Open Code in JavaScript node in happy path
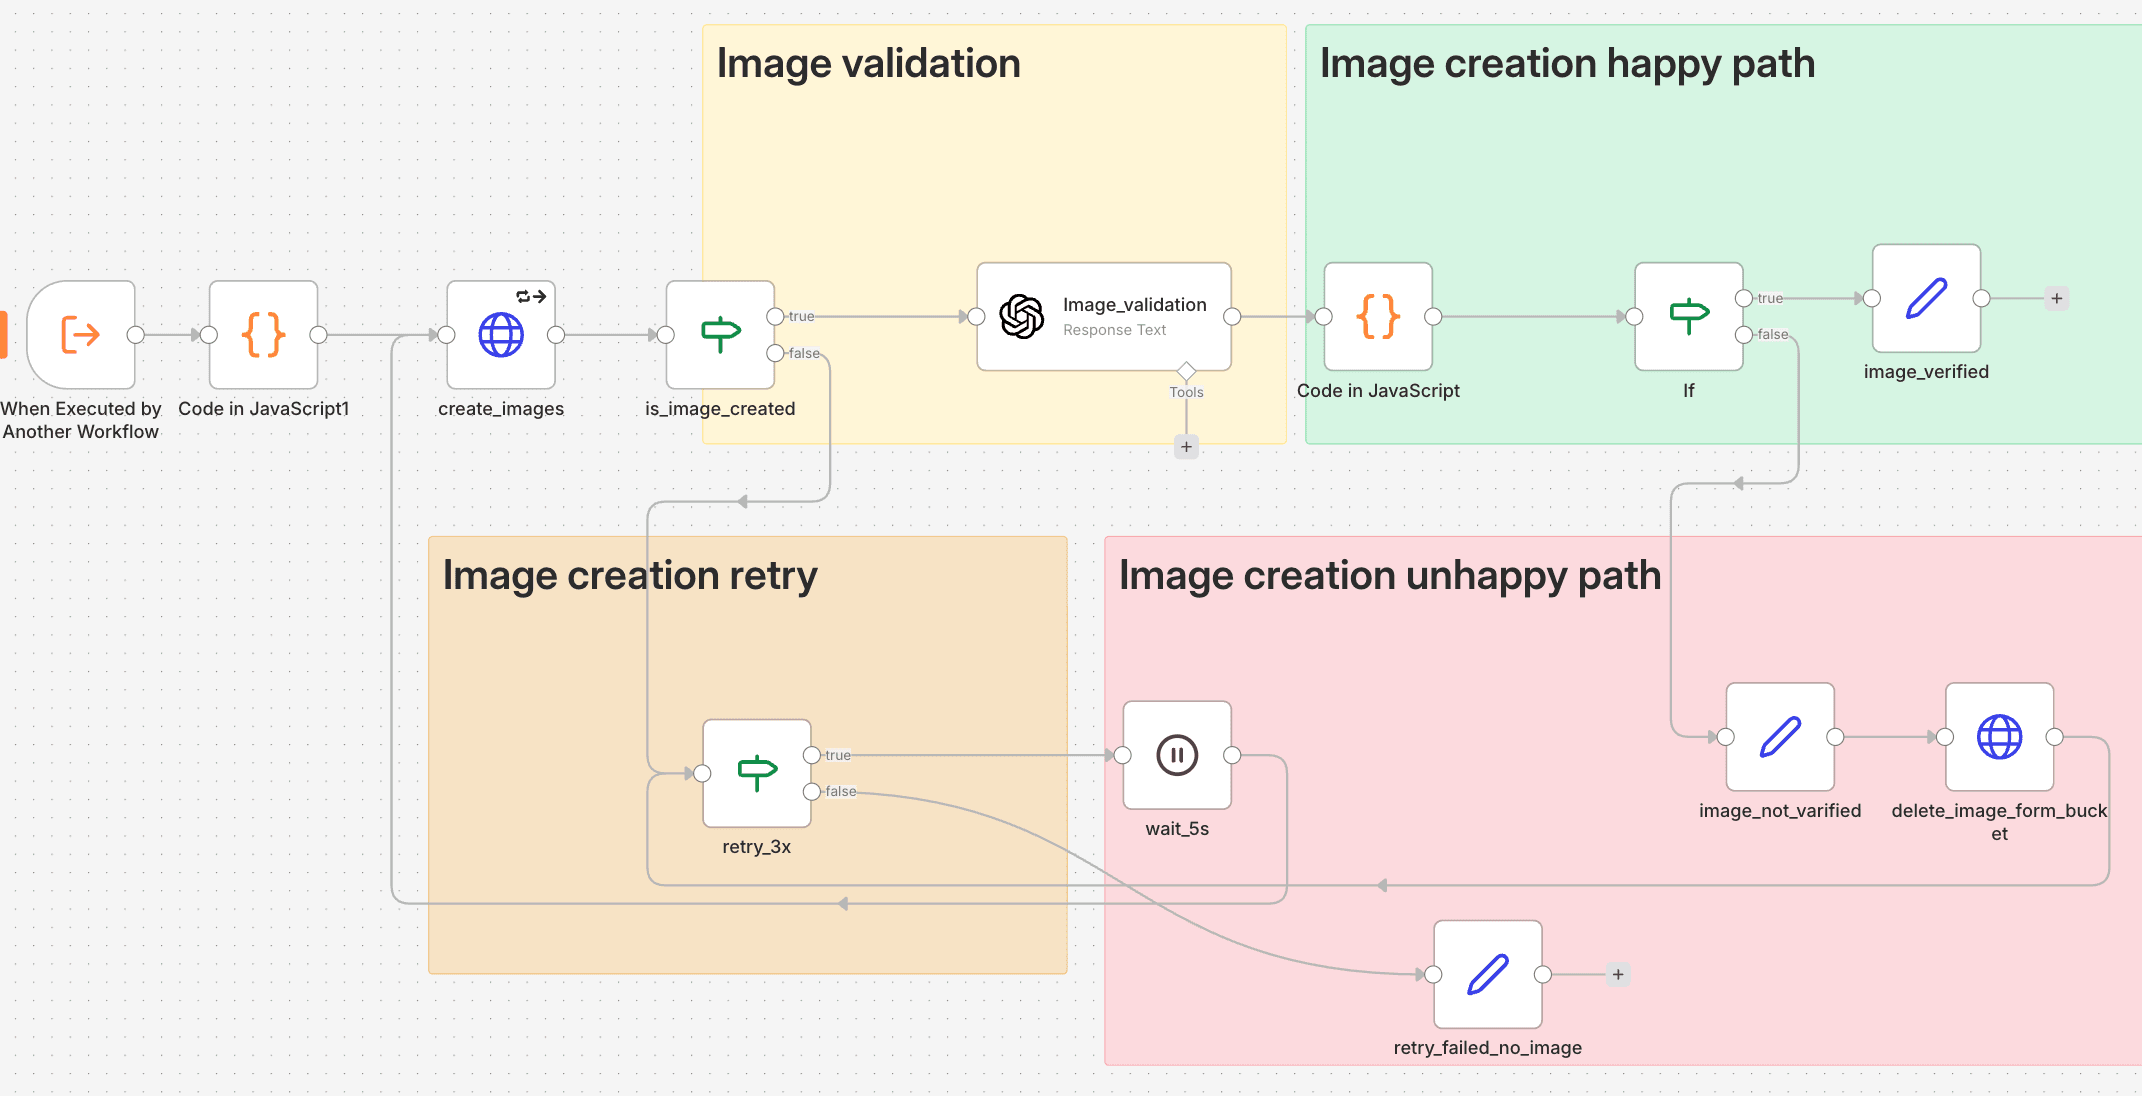The width and height of the screenshot is (2142, 1096). coord(1378,317)
